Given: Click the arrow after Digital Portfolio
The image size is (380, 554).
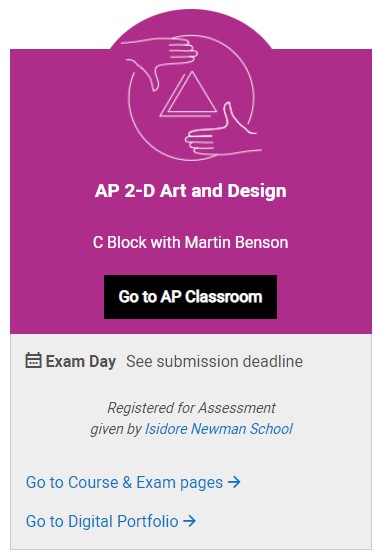Looking at the screenshot, I should (x=189, y=520).
